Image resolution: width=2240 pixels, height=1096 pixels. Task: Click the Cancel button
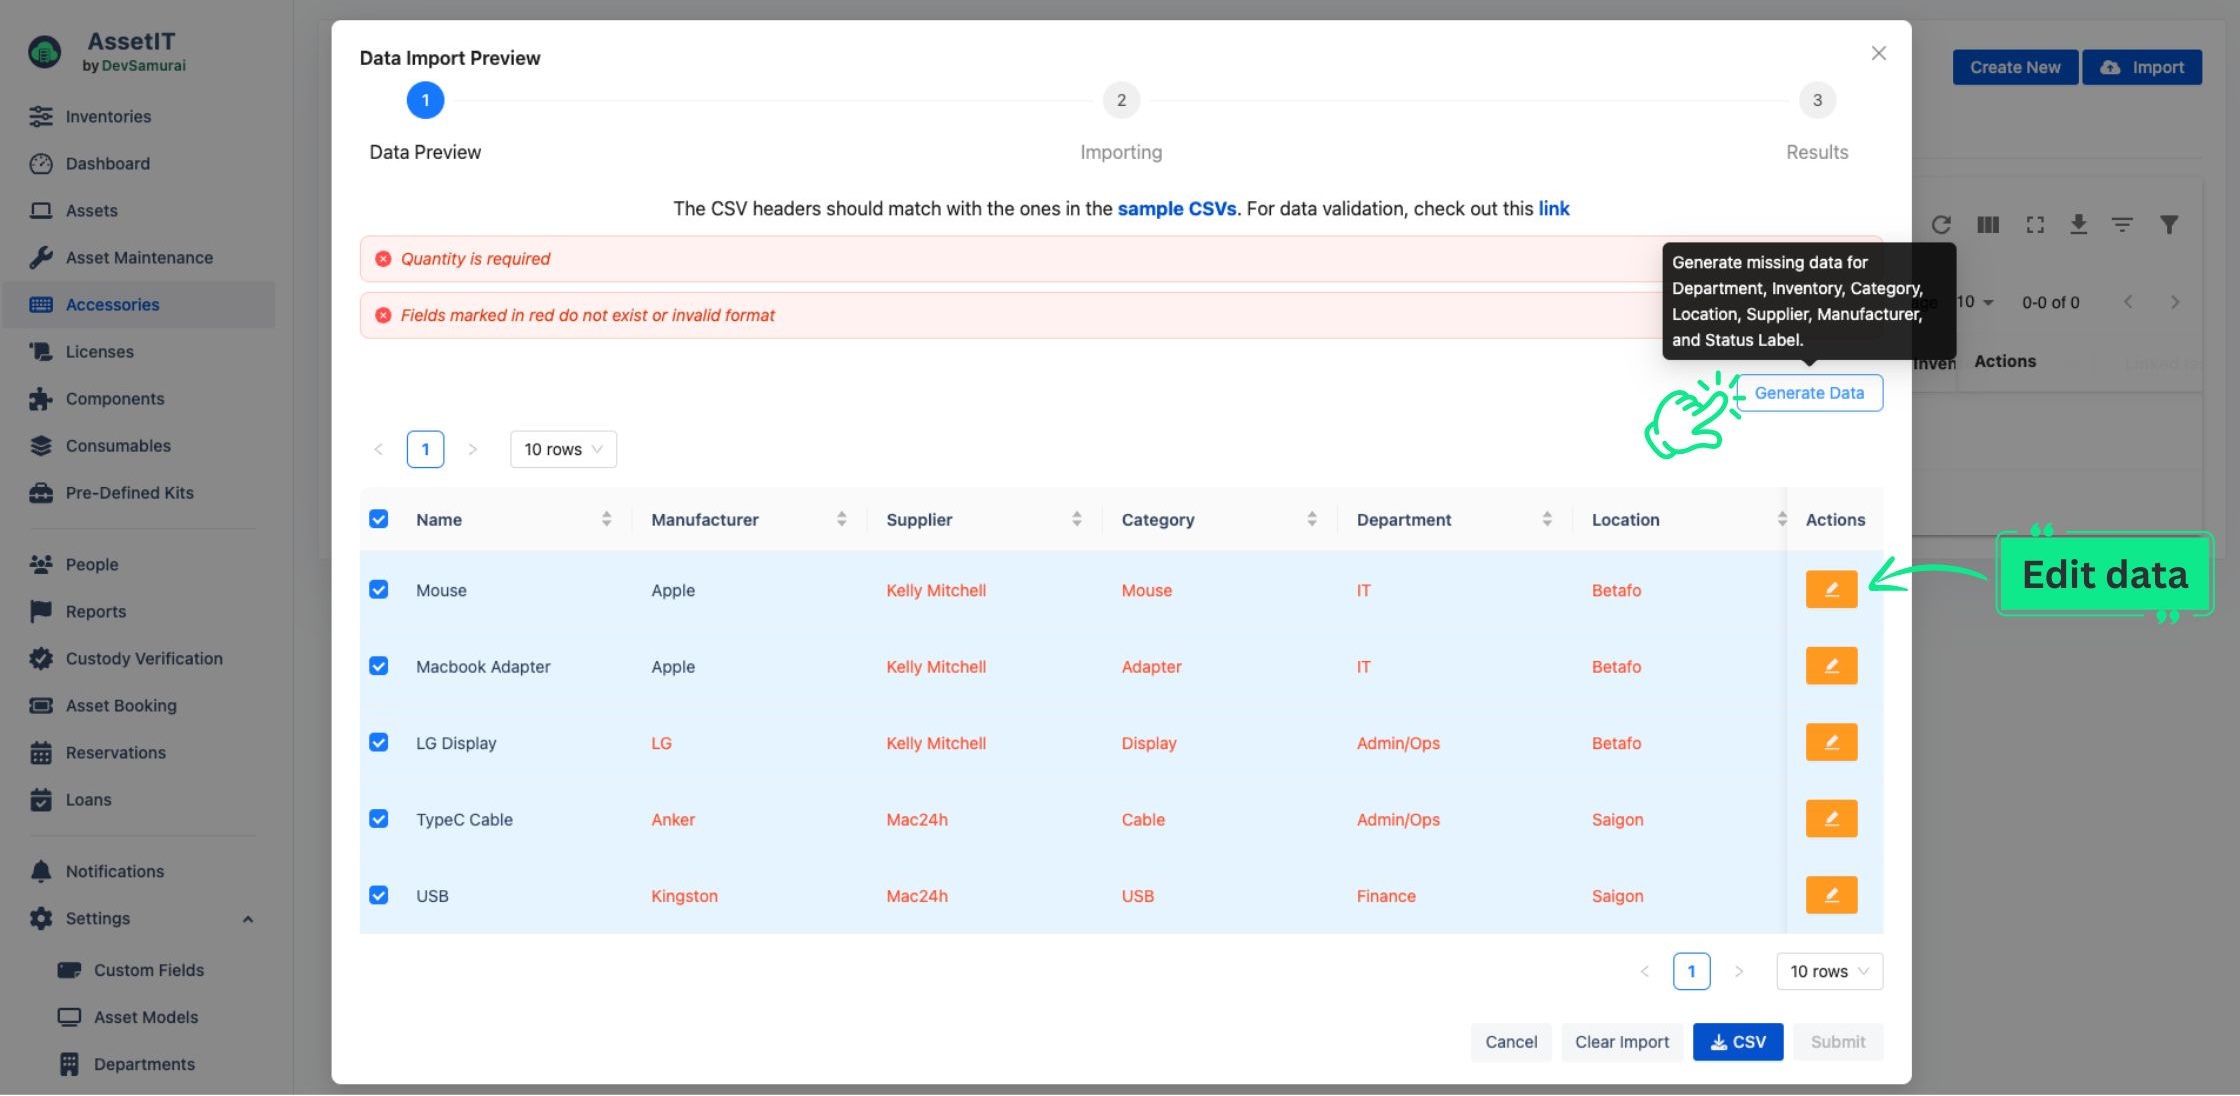coord(1510,1040)
